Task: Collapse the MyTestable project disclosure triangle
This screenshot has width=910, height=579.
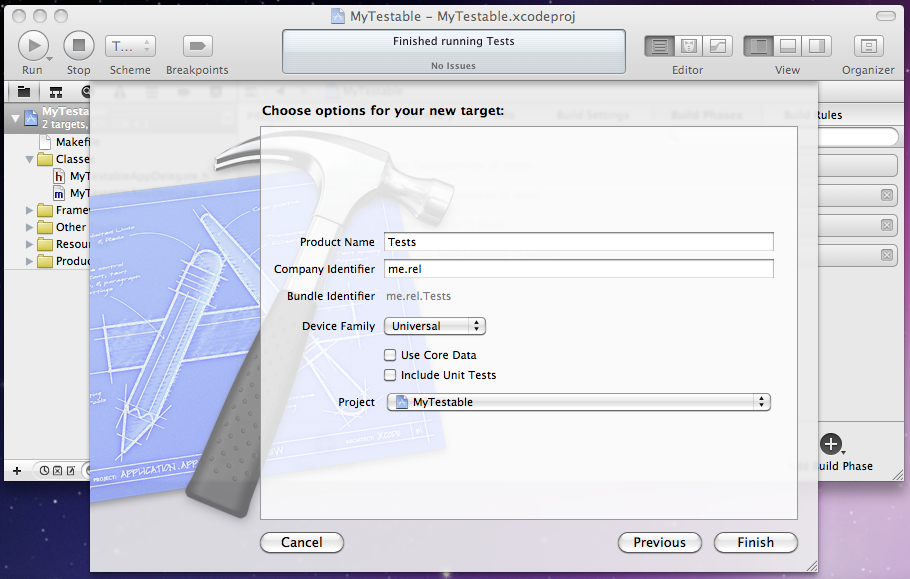Action: tap(16, 118)
